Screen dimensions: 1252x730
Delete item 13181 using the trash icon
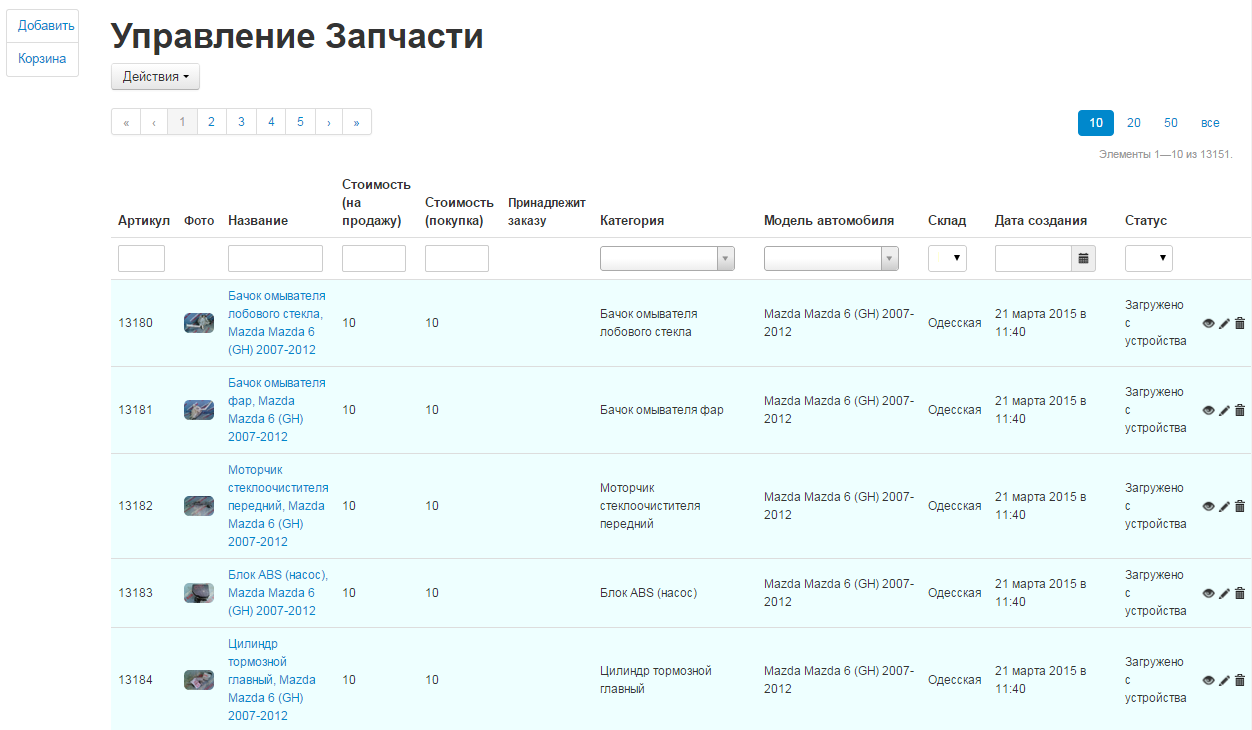1240,410
